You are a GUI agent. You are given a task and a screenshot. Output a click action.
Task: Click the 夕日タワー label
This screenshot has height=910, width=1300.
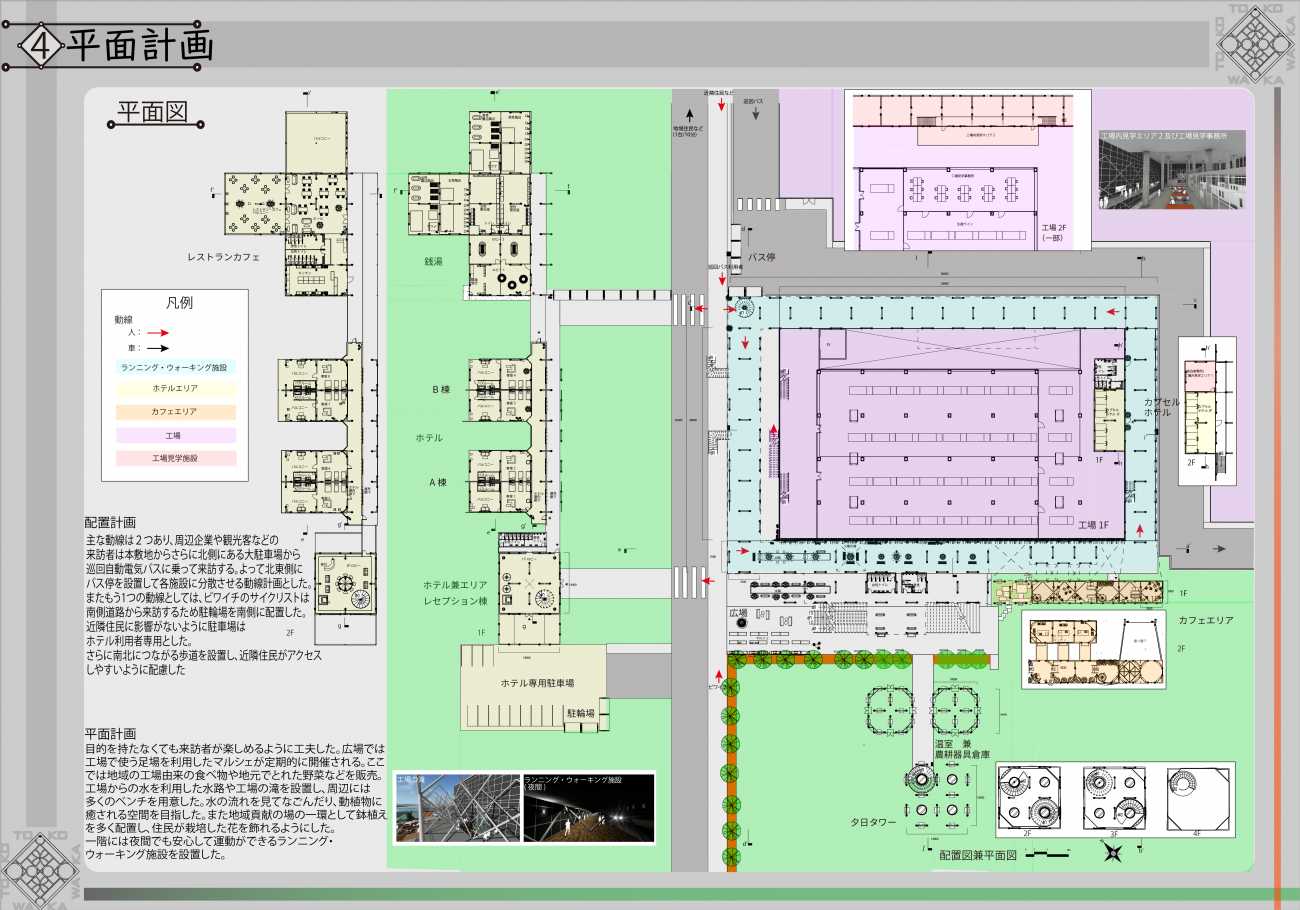[870, 823]
